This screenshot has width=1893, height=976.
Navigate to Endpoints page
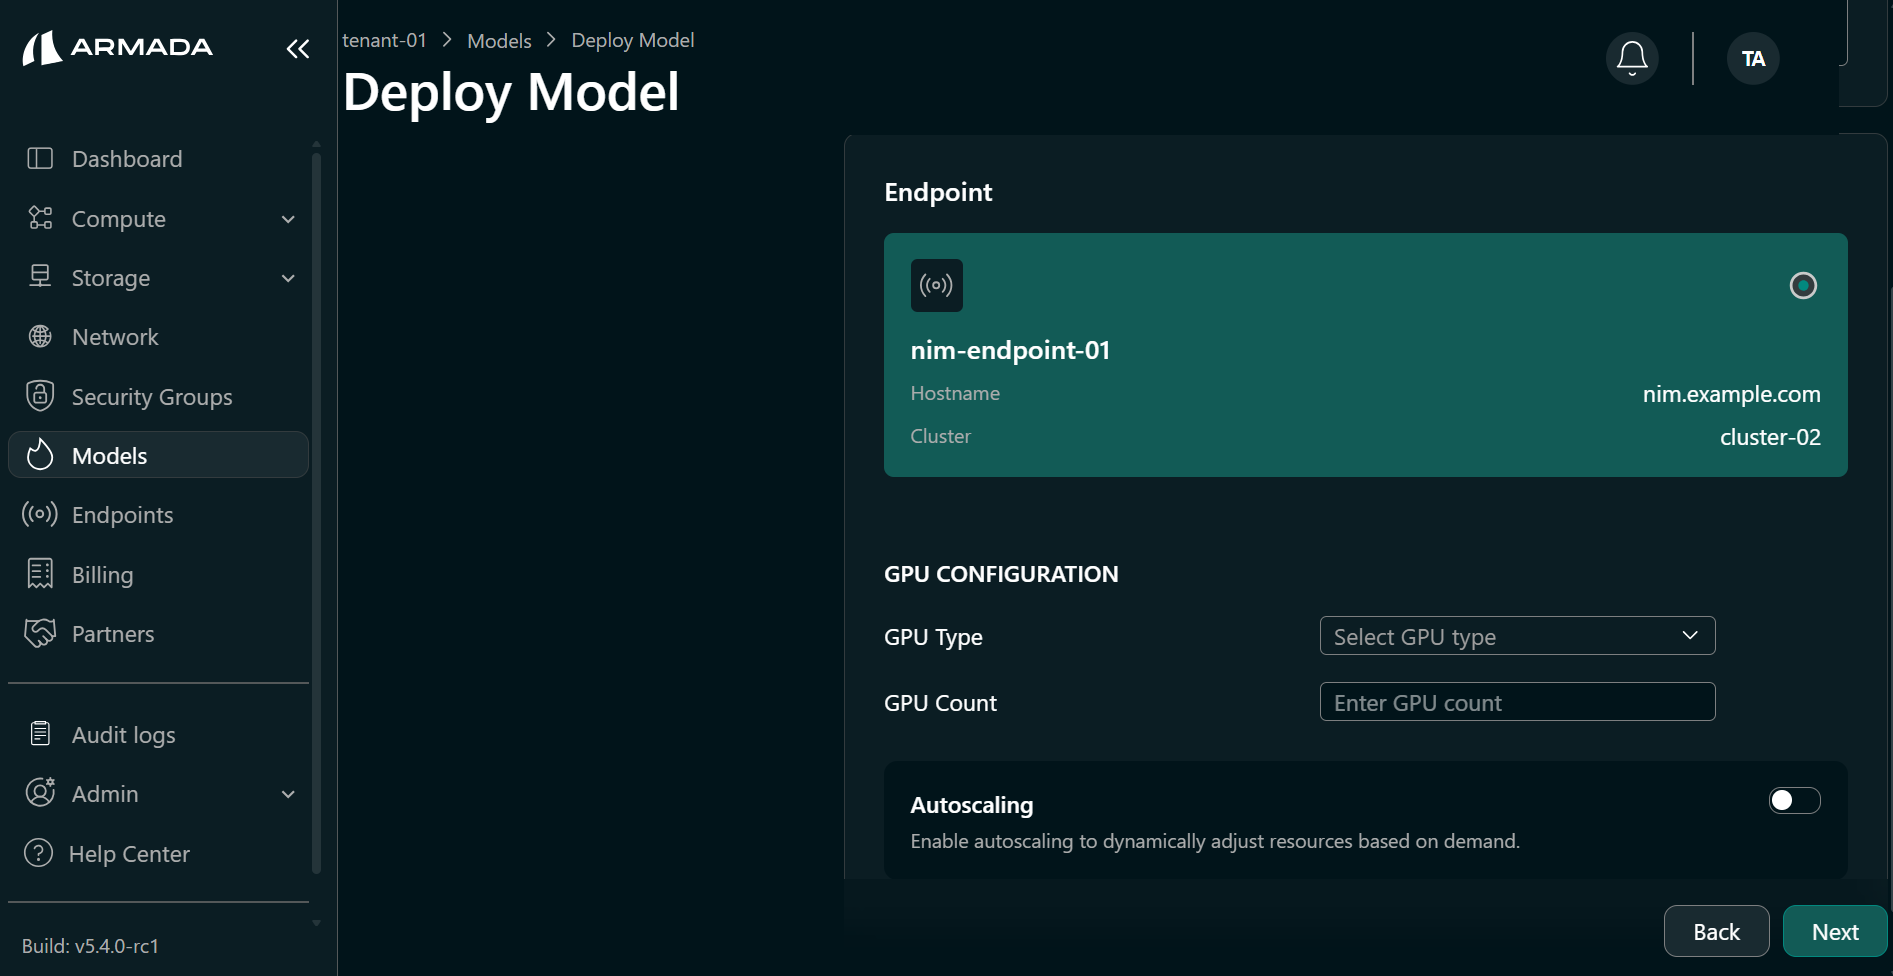coord(158,514)
